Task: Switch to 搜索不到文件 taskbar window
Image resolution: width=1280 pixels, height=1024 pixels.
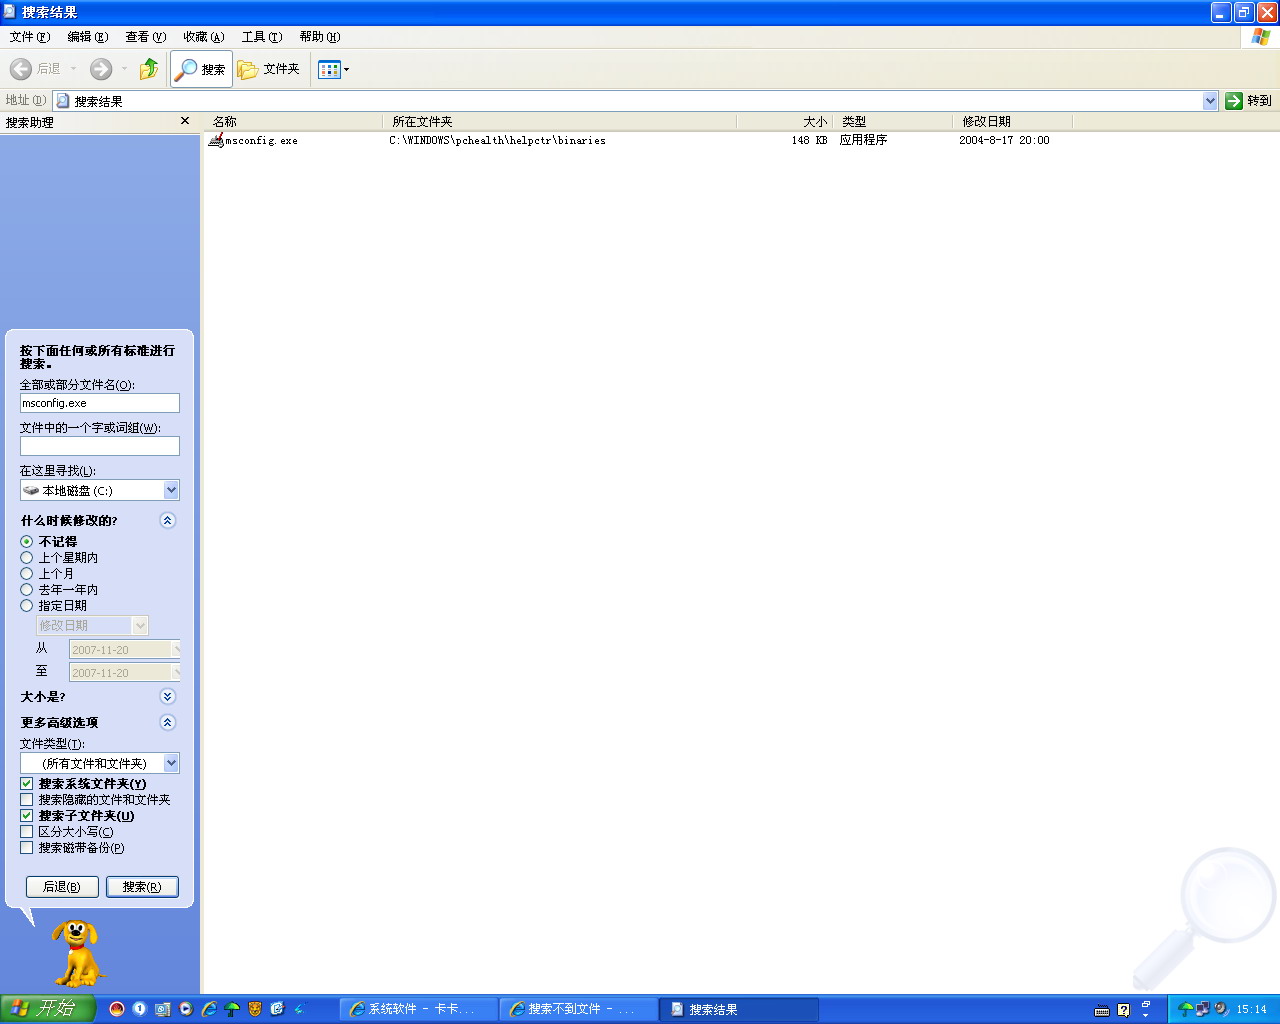Action: point(579,1010)
